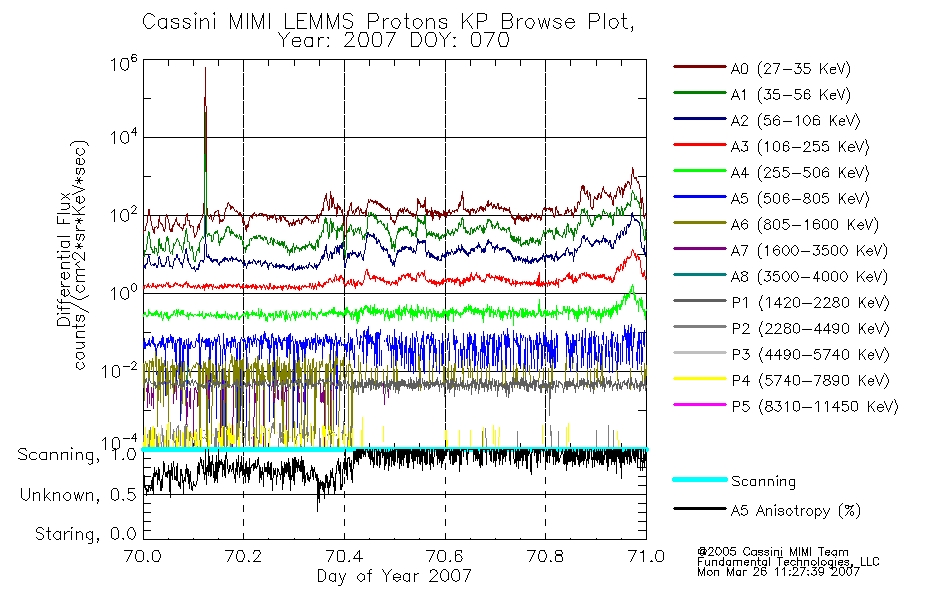
Task: Click the cyan Scanning legend line
Action: pyautogui.click(x=700, y=479)
